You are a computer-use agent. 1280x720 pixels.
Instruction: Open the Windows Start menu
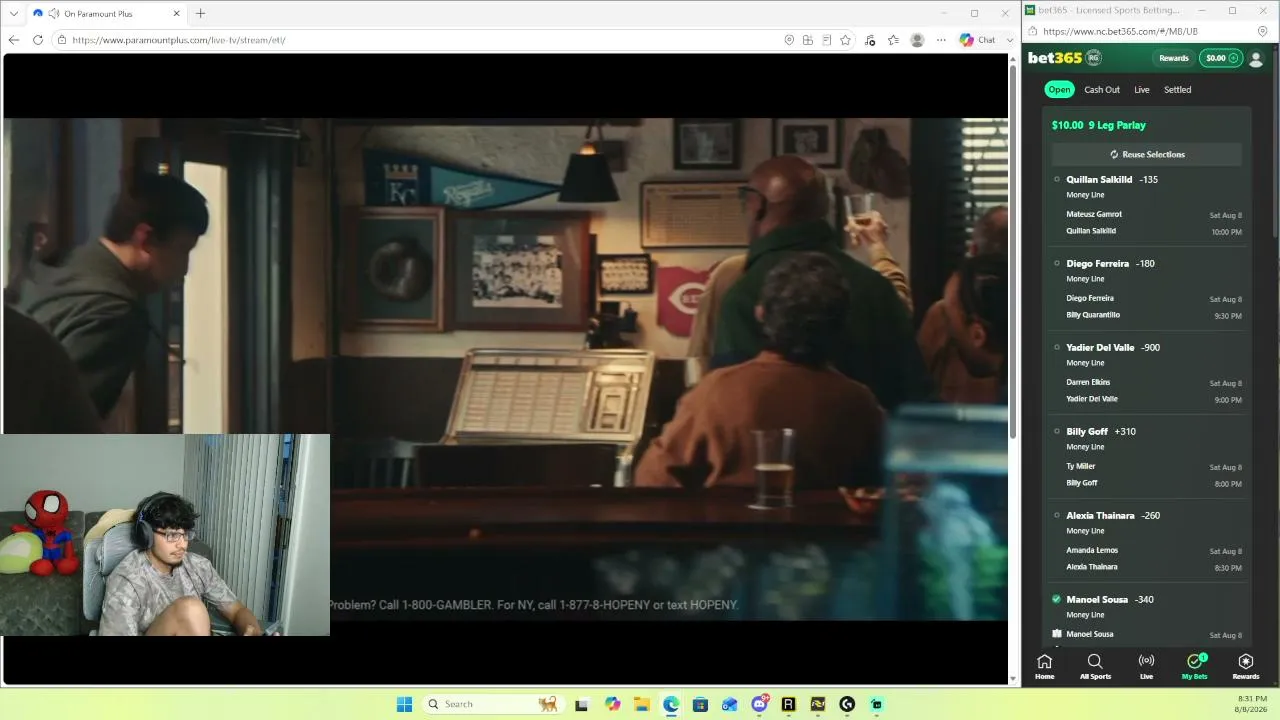point(404,704)
